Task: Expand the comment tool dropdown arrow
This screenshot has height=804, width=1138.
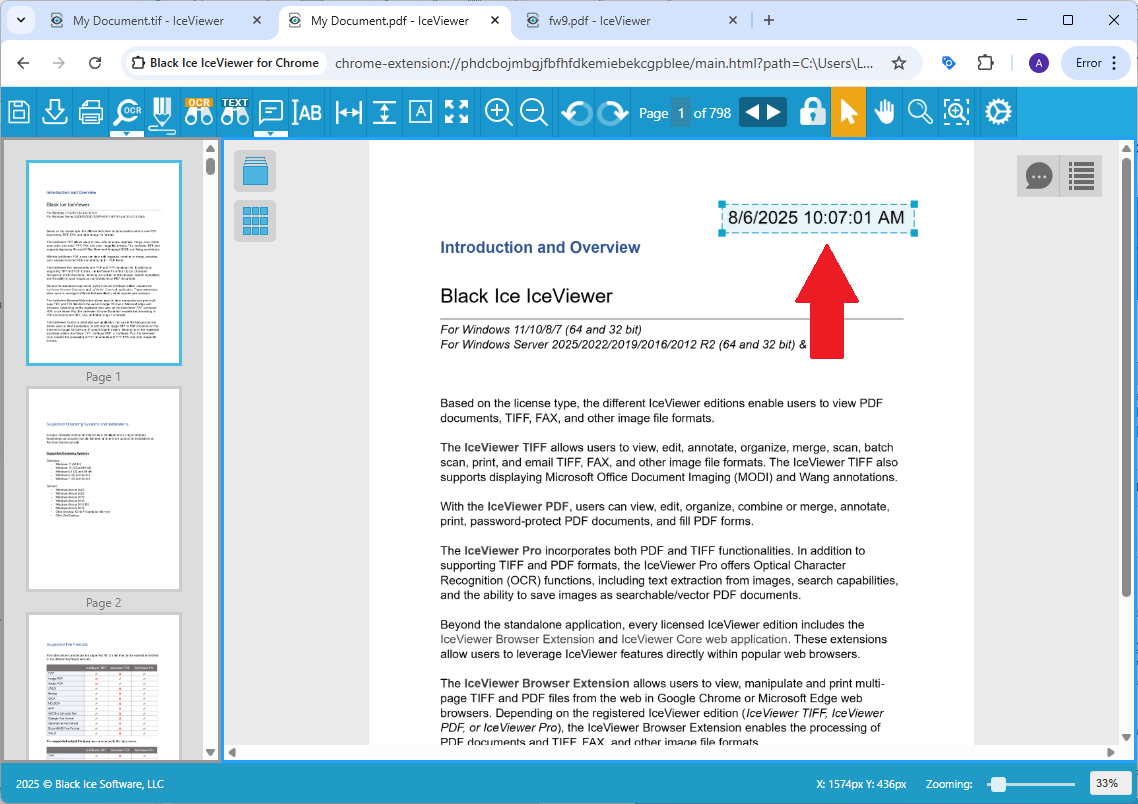Action: [x=271, y=134]
